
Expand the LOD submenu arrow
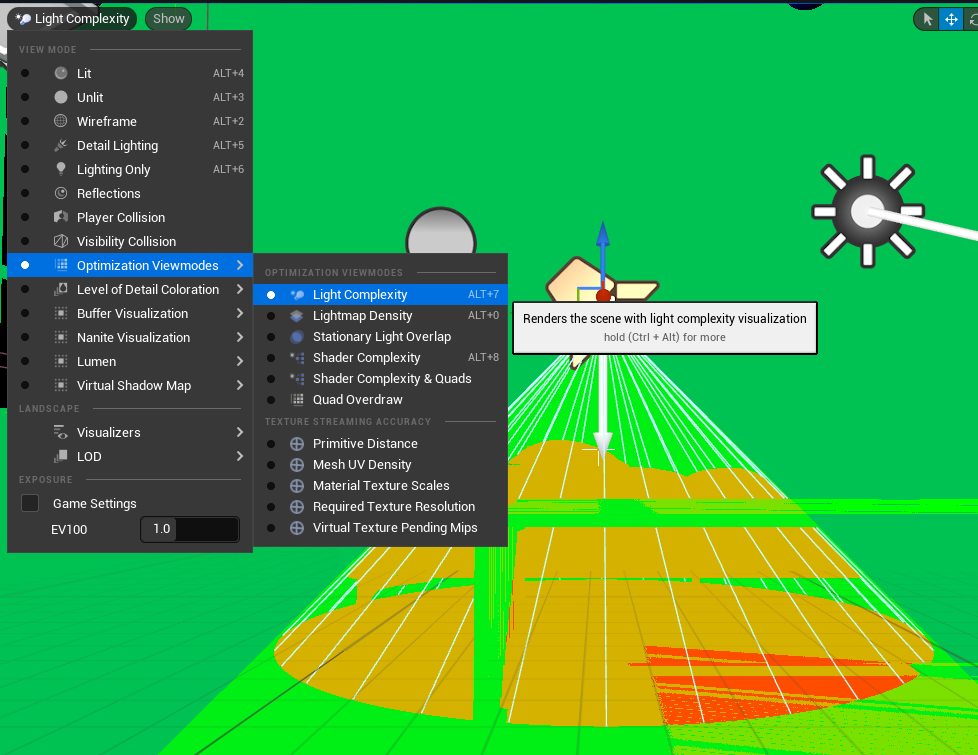(x=240, y=456)
